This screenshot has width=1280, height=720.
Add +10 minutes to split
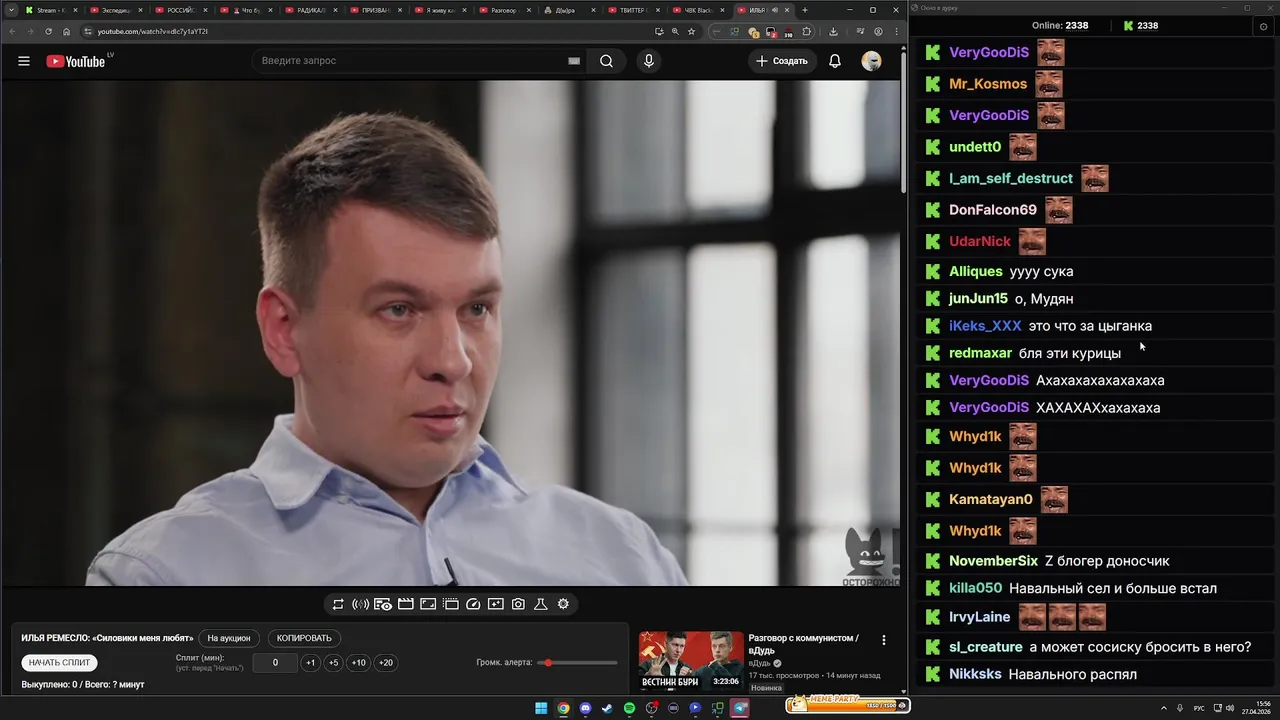[x=358, y=662]
